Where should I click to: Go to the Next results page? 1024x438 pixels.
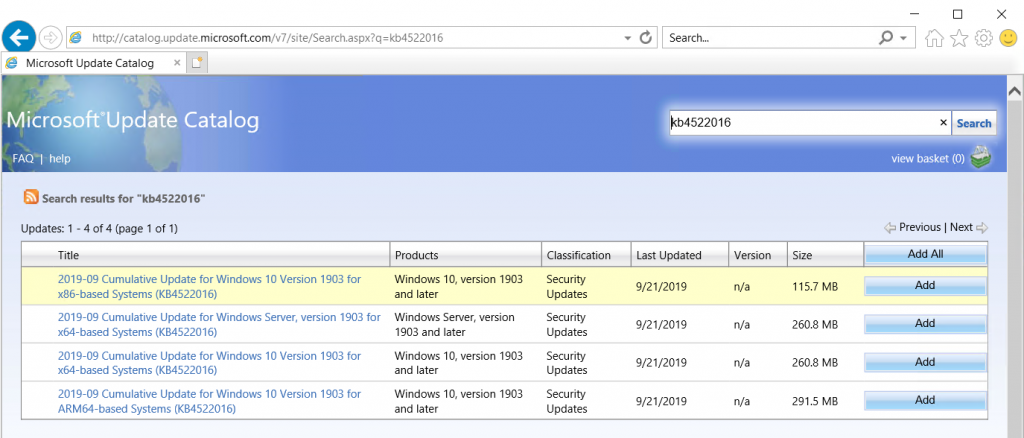[961, 227]
